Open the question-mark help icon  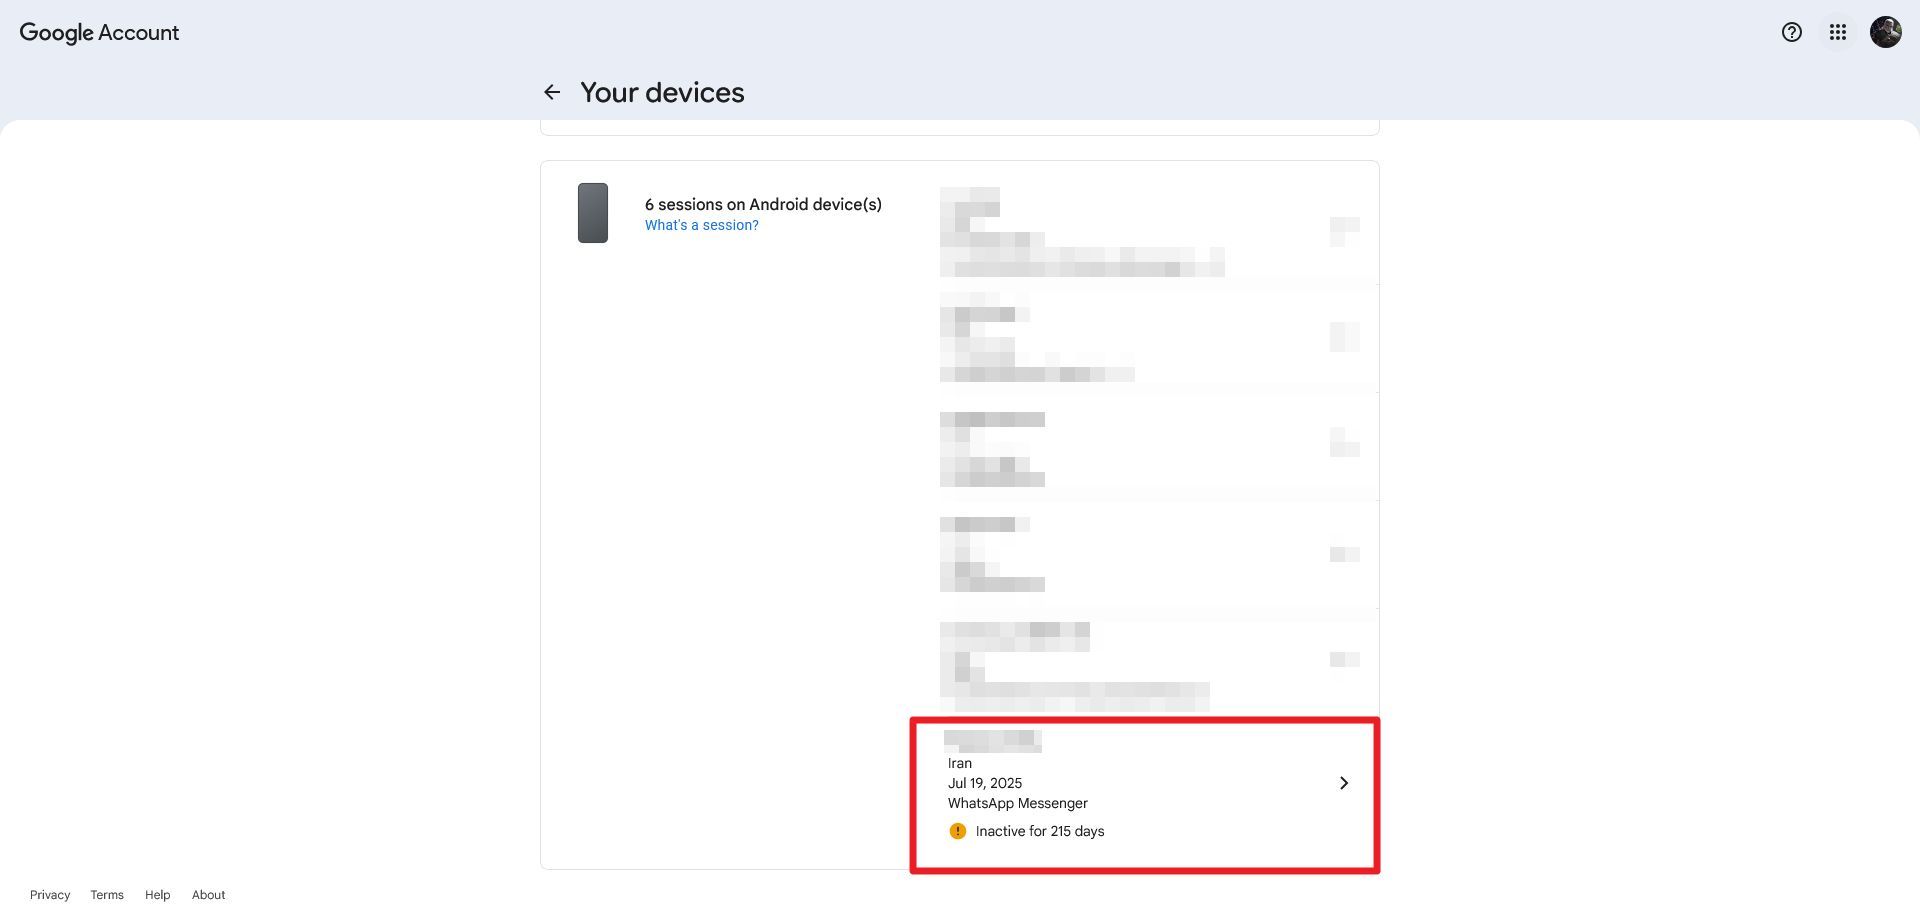1791,32
